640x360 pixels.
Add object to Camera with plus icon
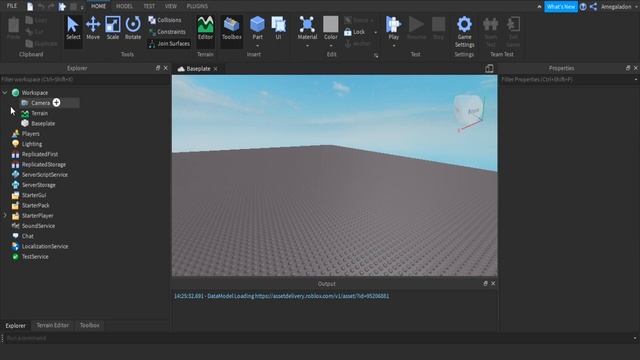click(56, 102)
